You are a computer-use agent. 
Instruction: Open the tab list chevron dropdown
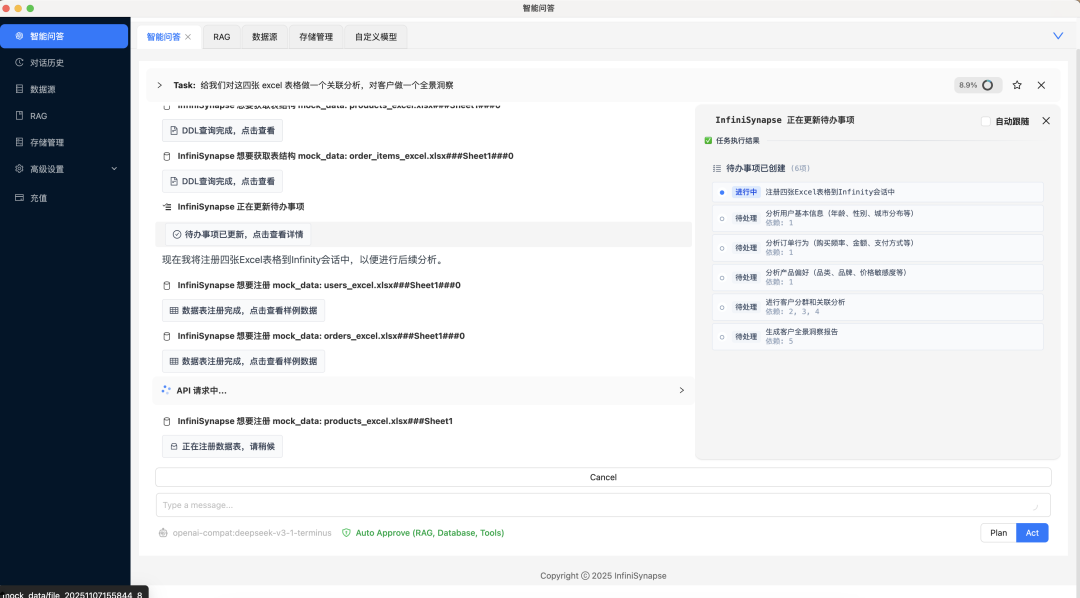[1058, 36]
